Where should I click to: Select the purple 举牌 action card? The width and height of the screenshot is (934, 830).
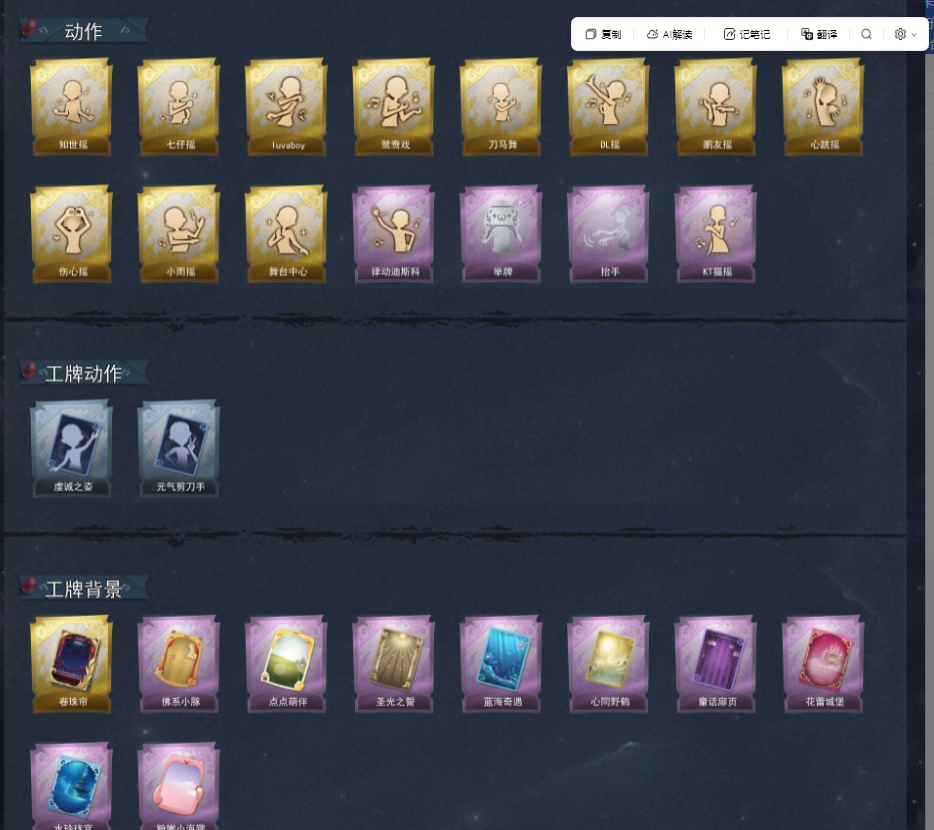tap(501, 234)
